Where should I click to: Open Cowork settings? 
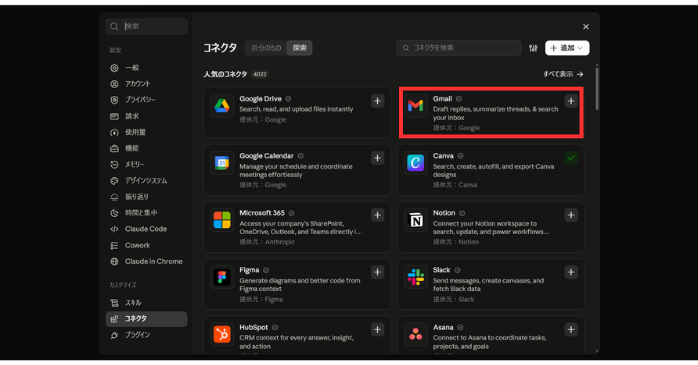pos(146,245)
